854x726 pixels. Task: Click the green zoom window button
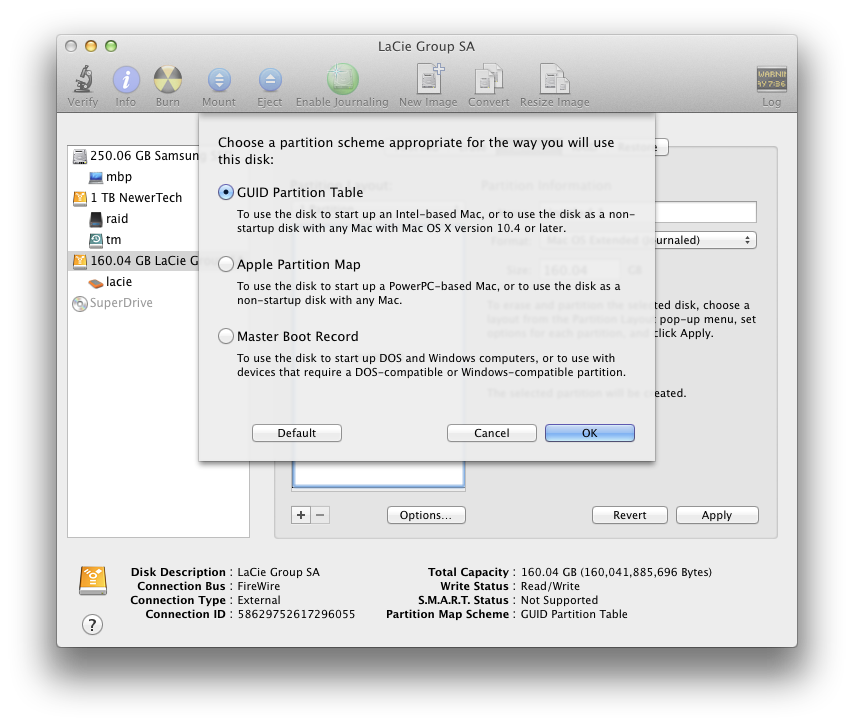pos(111,46)
